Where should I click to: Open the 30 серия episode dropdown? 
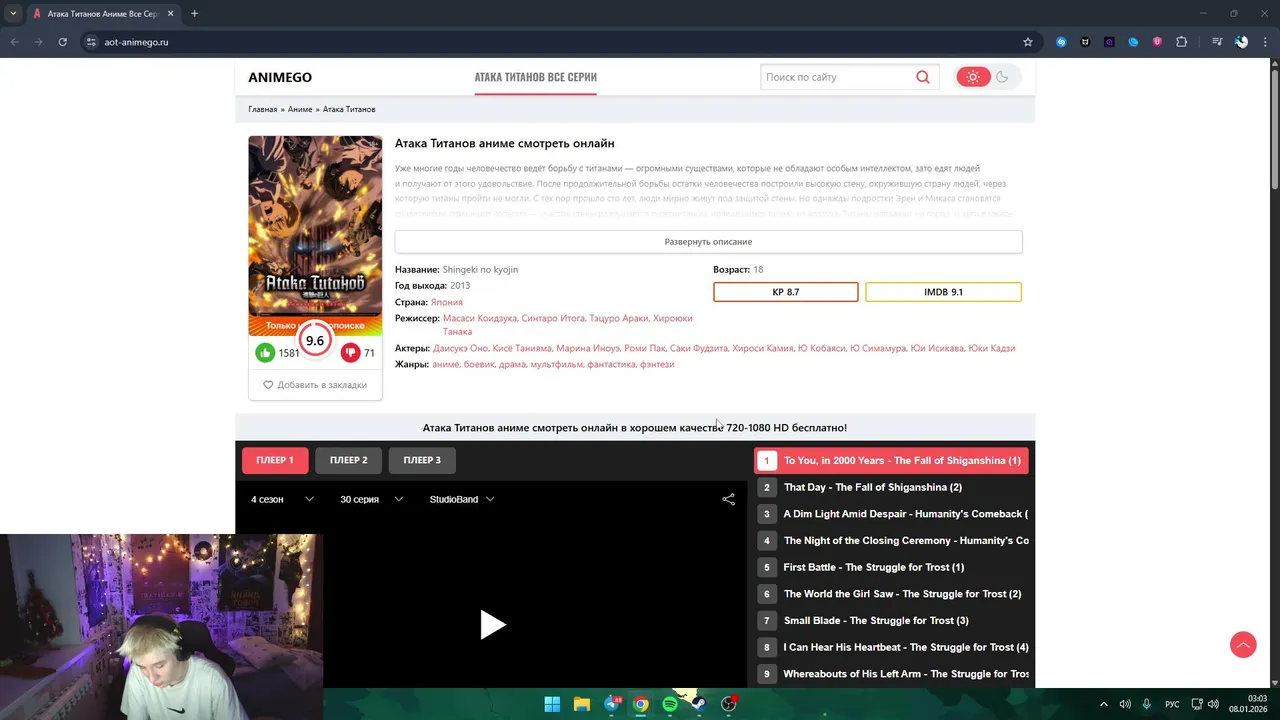[x=371, y=499]
